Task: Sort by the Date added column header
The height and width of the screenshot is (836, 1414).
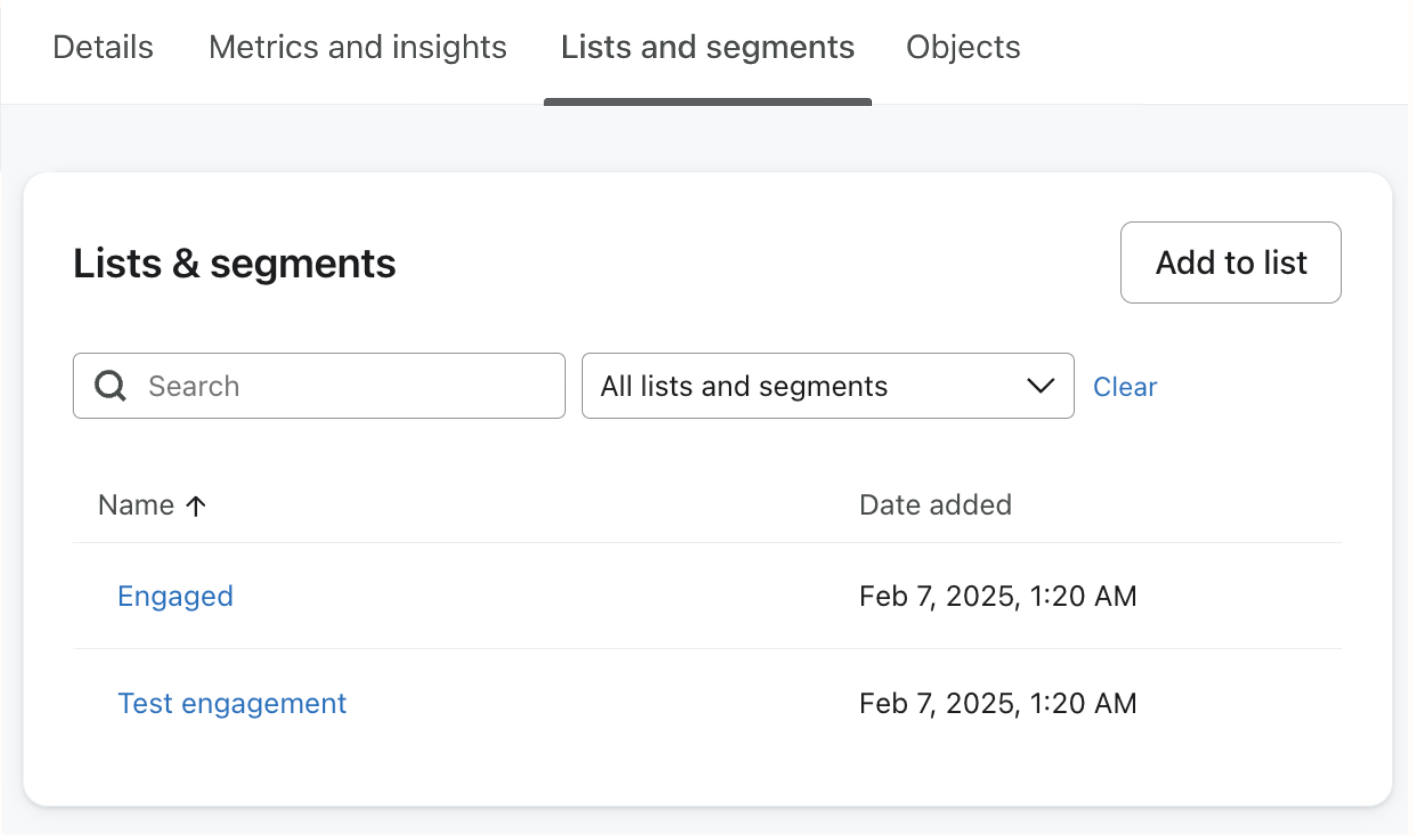Action: pos(935,505)
